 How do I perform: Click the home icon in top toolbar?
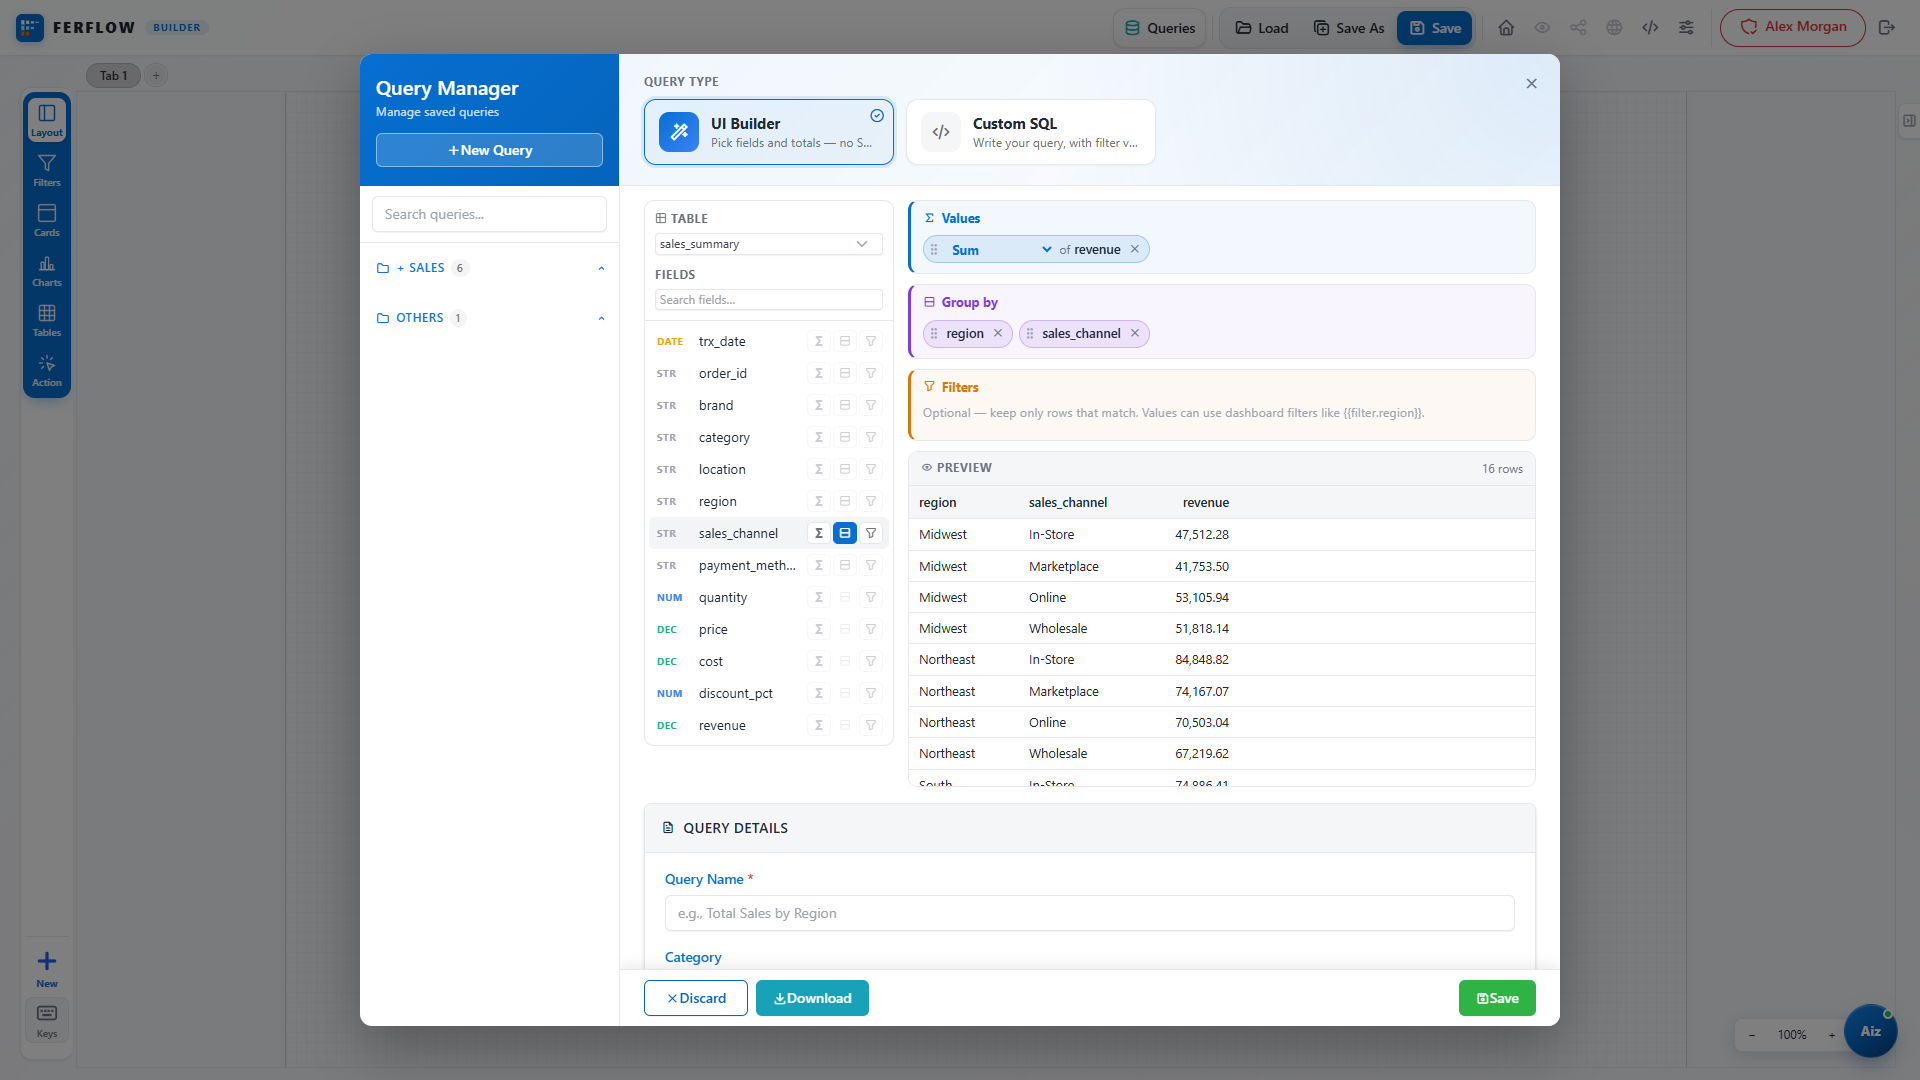pyautogui.click(x=1506, y=28)
